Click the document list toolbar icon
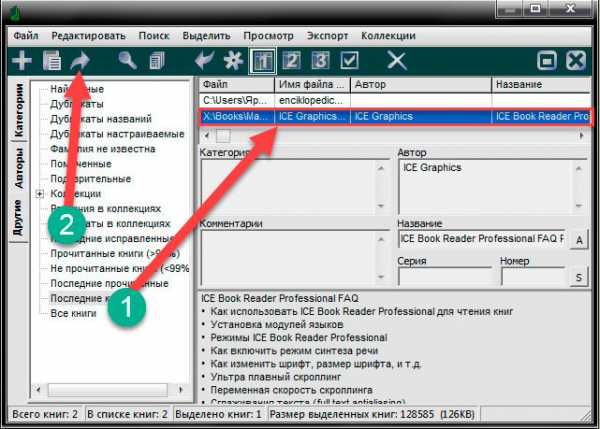 pos(51,60)
